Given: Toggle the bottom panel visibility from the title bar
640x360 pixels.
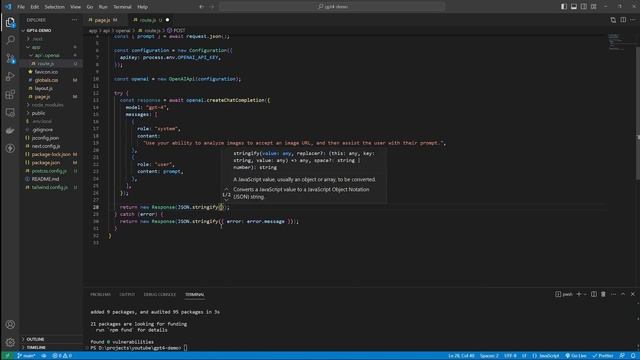Looking at the screenshot, I should [x=574, y=7].
